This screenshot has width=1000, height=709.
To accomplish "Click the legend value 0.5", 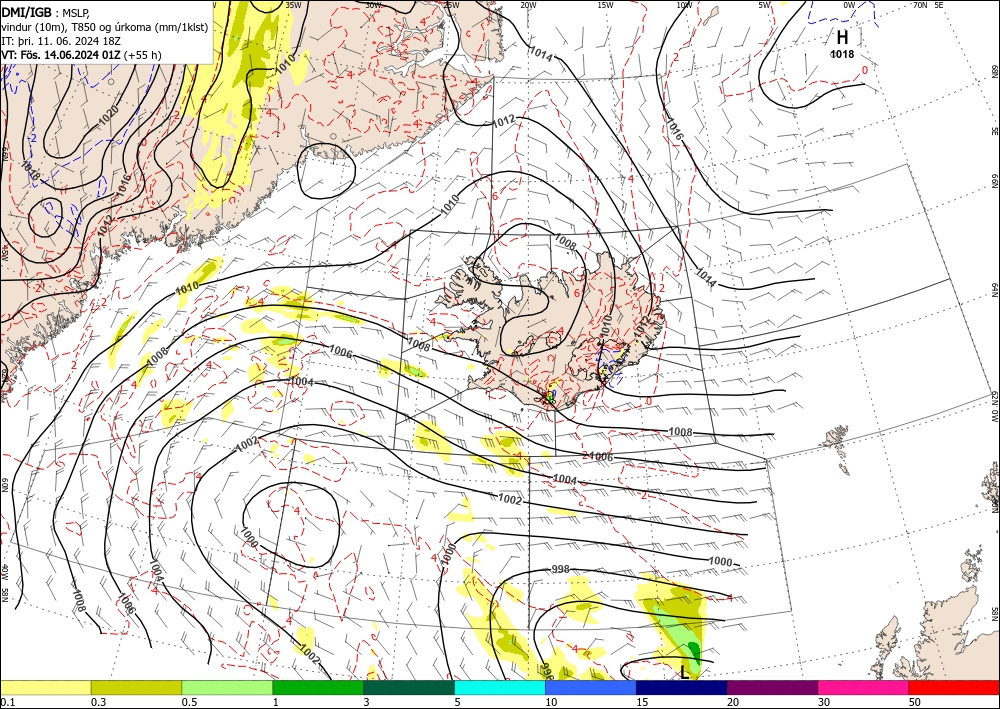I will [189, 702].
